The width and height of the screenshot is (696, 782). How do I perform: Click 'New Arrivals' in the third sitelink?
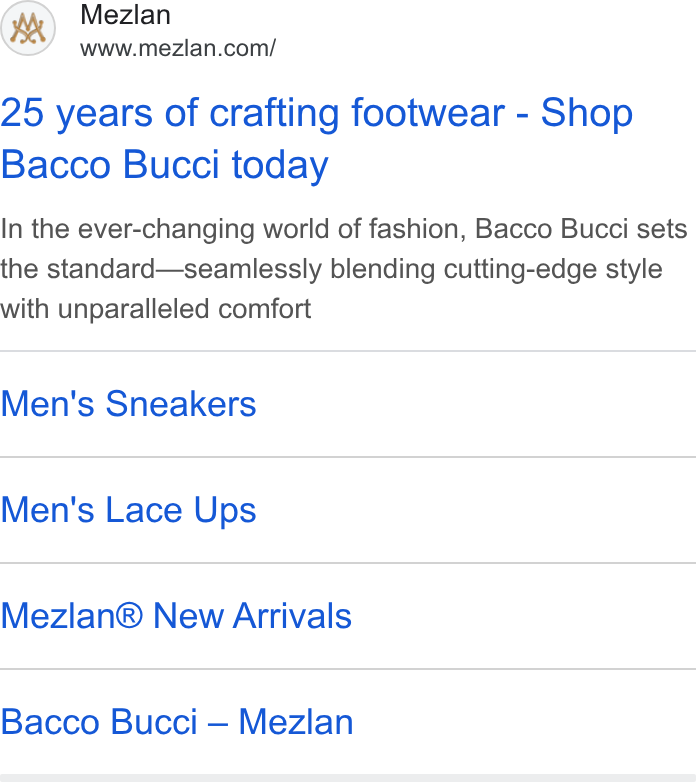point(252,616)
